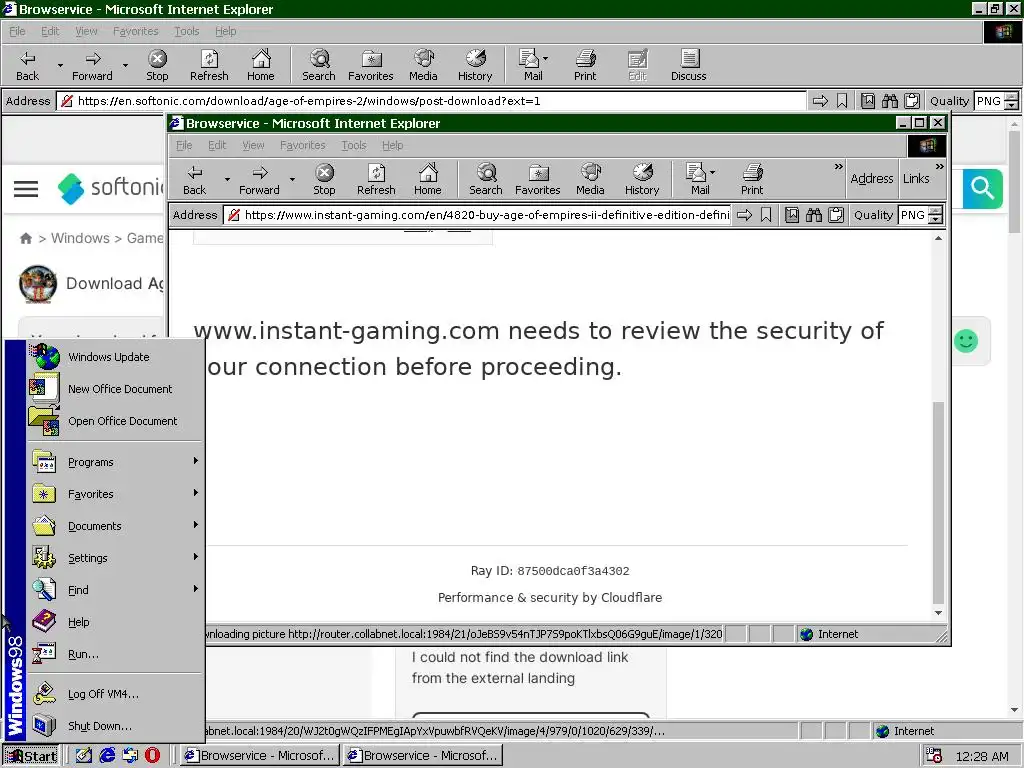This screenshot has height=768, width=1024.
Task: Click Home in the rear browser window
Action: click(x=261, y=65)
